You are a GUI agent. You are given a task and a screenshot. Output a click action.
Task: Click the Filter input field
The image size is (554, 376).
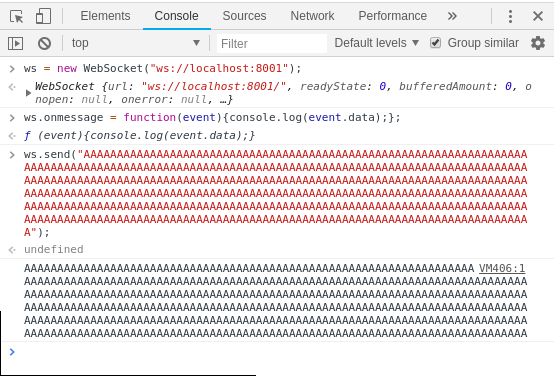click(x=271, y=43)
